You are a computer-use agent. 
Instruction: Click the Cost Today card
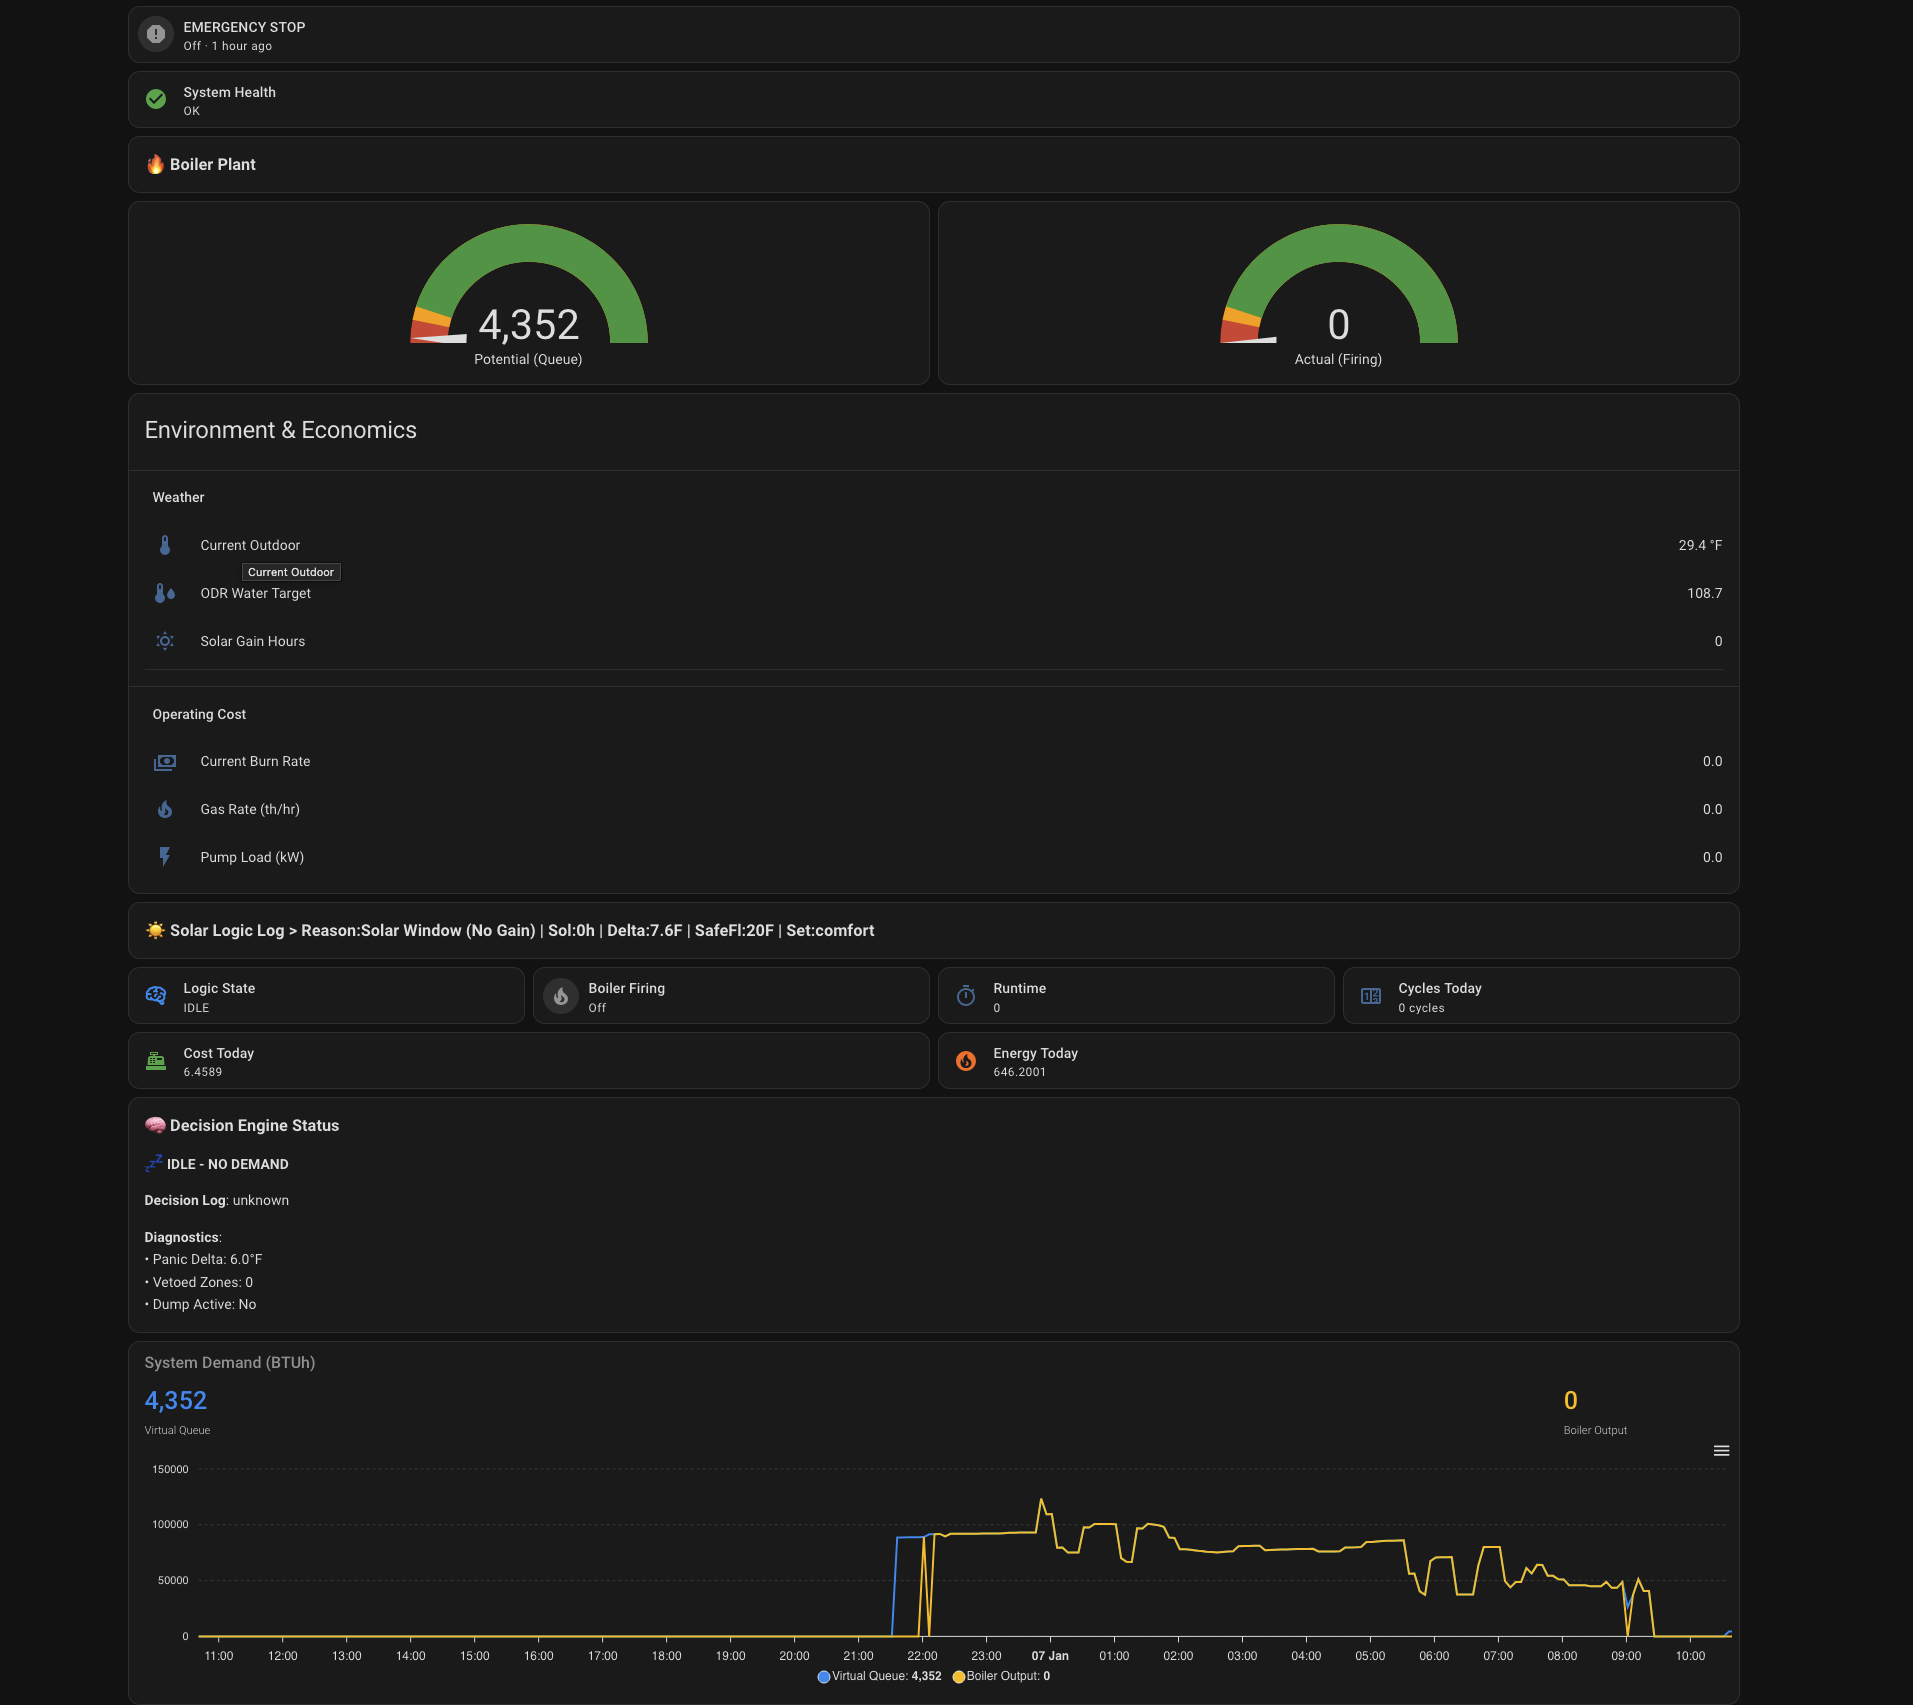528,1060
